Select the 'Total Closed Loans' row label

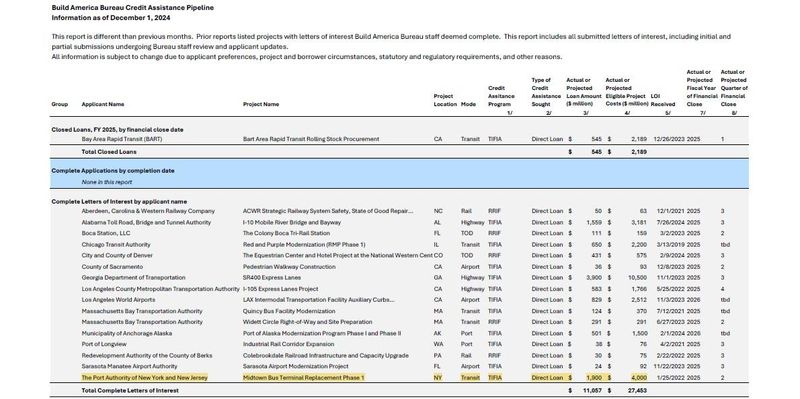point(109,152)
